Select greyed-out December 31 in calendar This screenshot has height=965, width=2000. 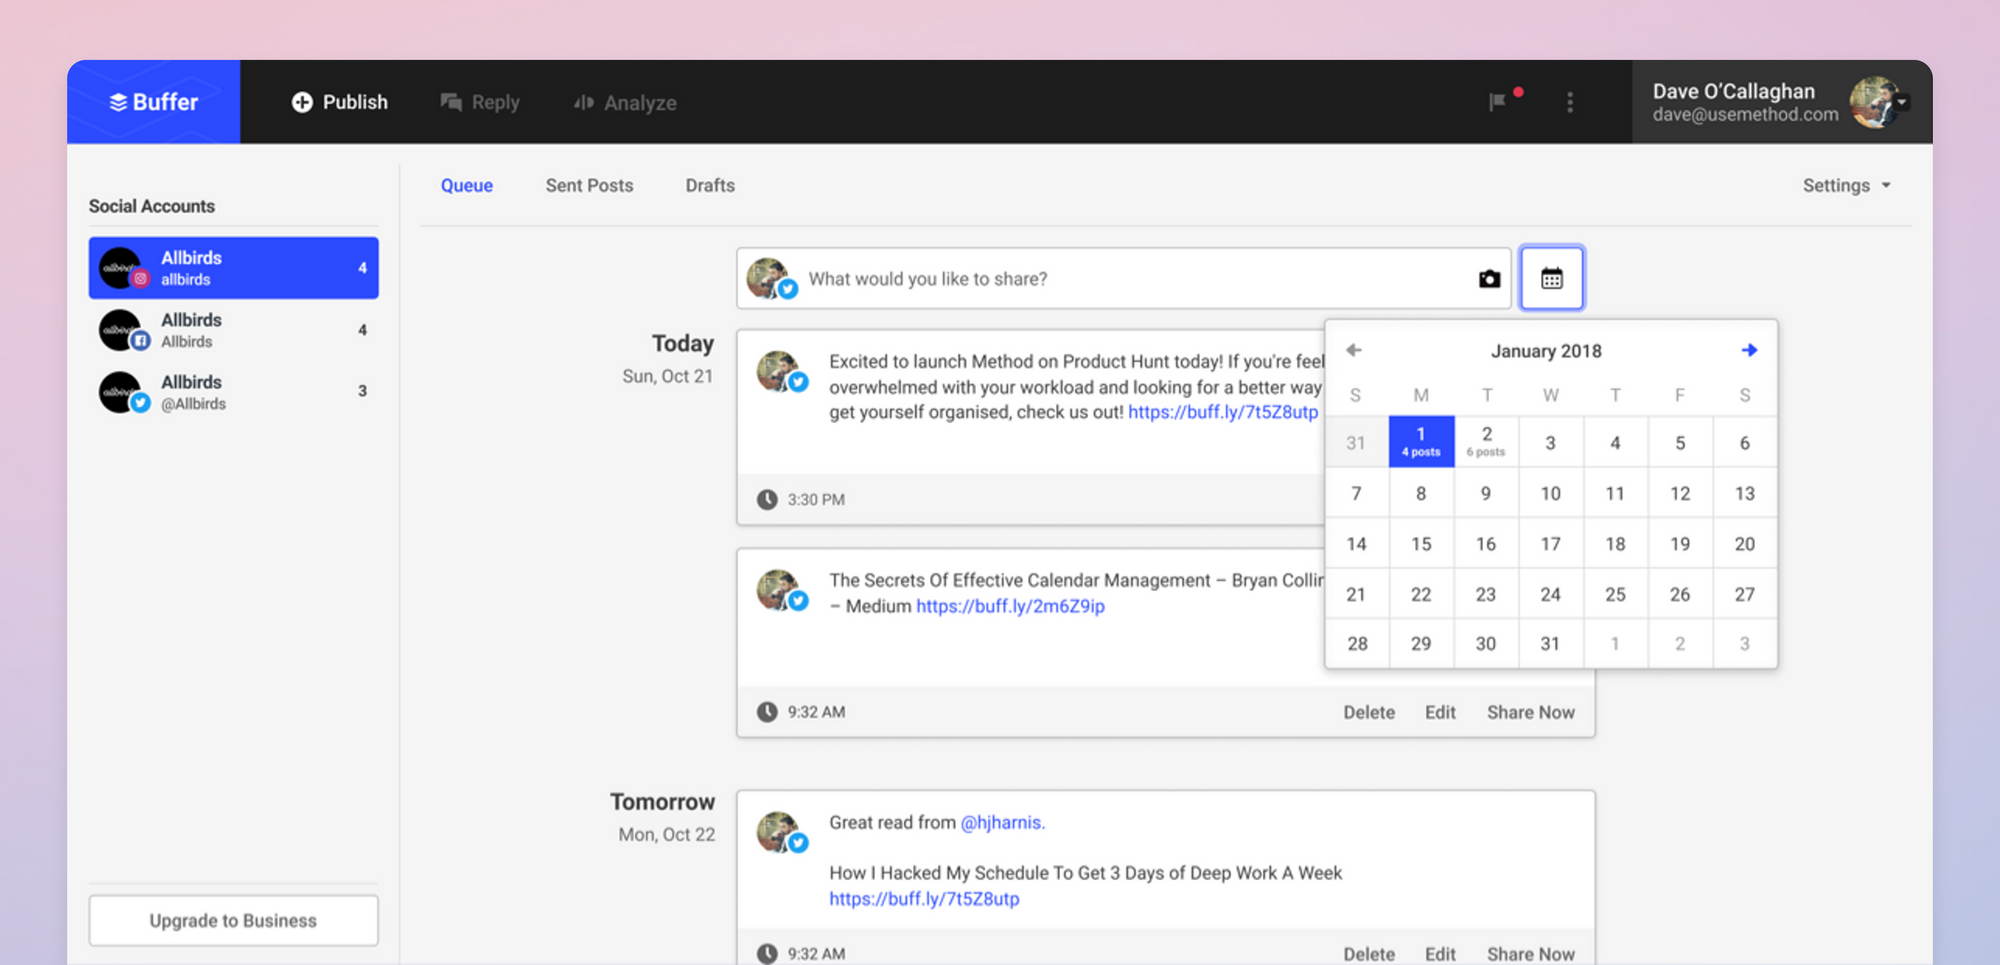(x=1356, y=442)
